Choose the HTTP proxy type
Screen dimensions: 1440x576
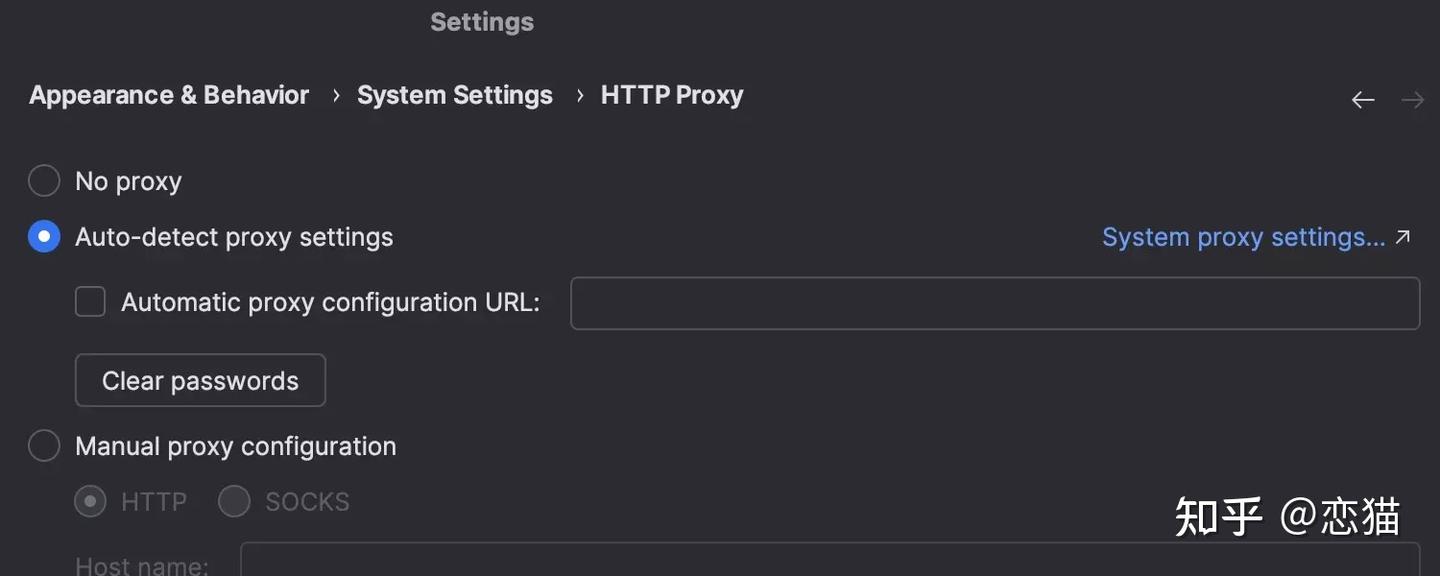pyautogui.click(x=90, y=501)
